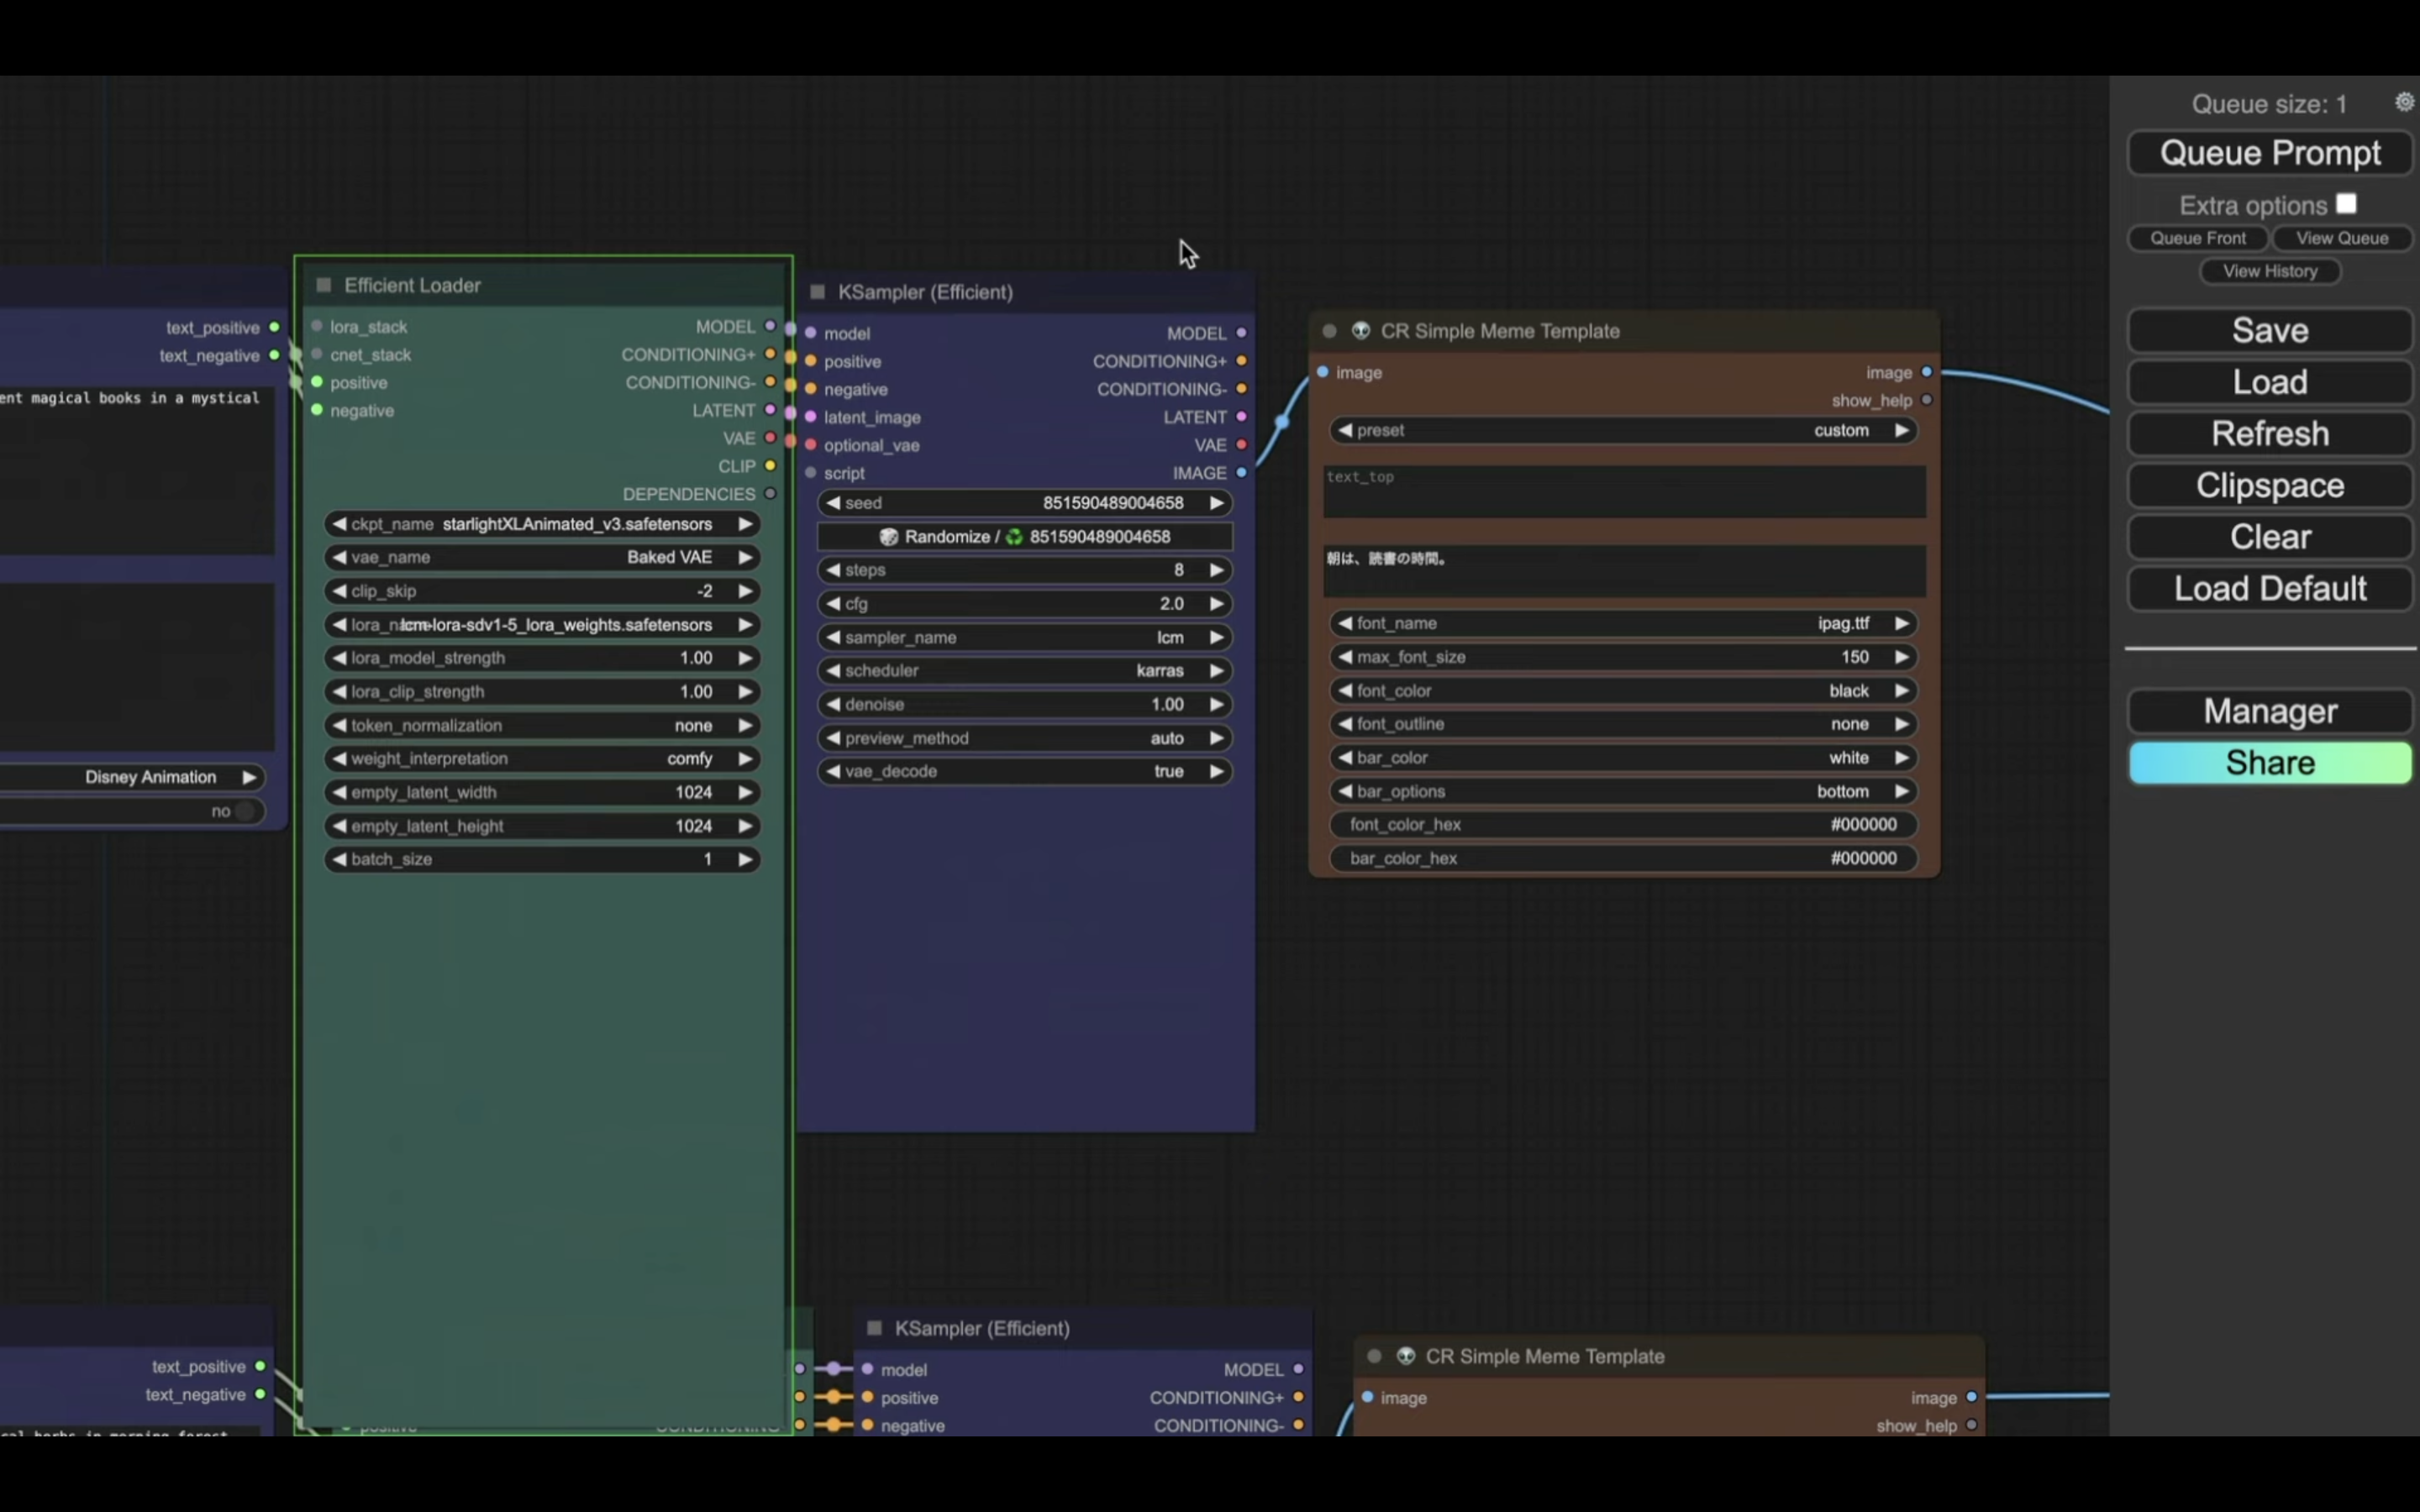Open the sampler_name lcm dropdown
This screenshot has width=2420, height=1512.
tap(1025, 637)
